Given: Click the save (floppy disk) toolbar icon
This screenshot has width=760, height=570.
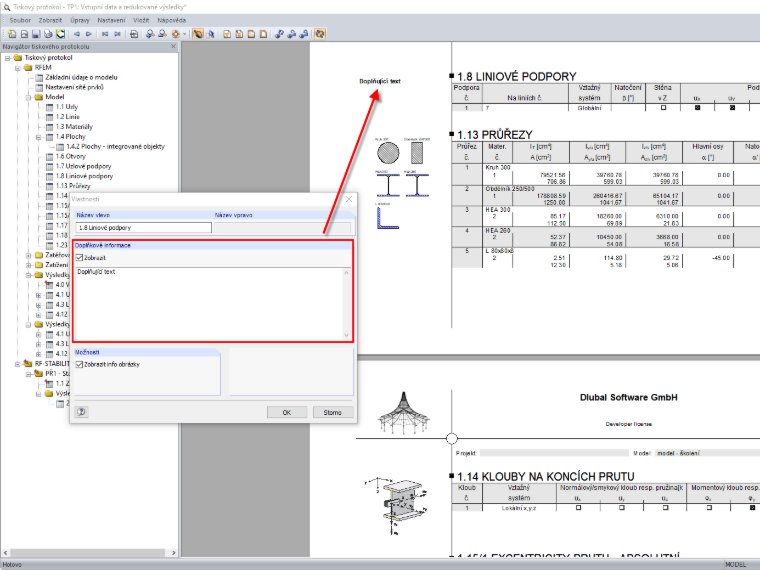Looking at the screenshot, I should click(36, 34).
